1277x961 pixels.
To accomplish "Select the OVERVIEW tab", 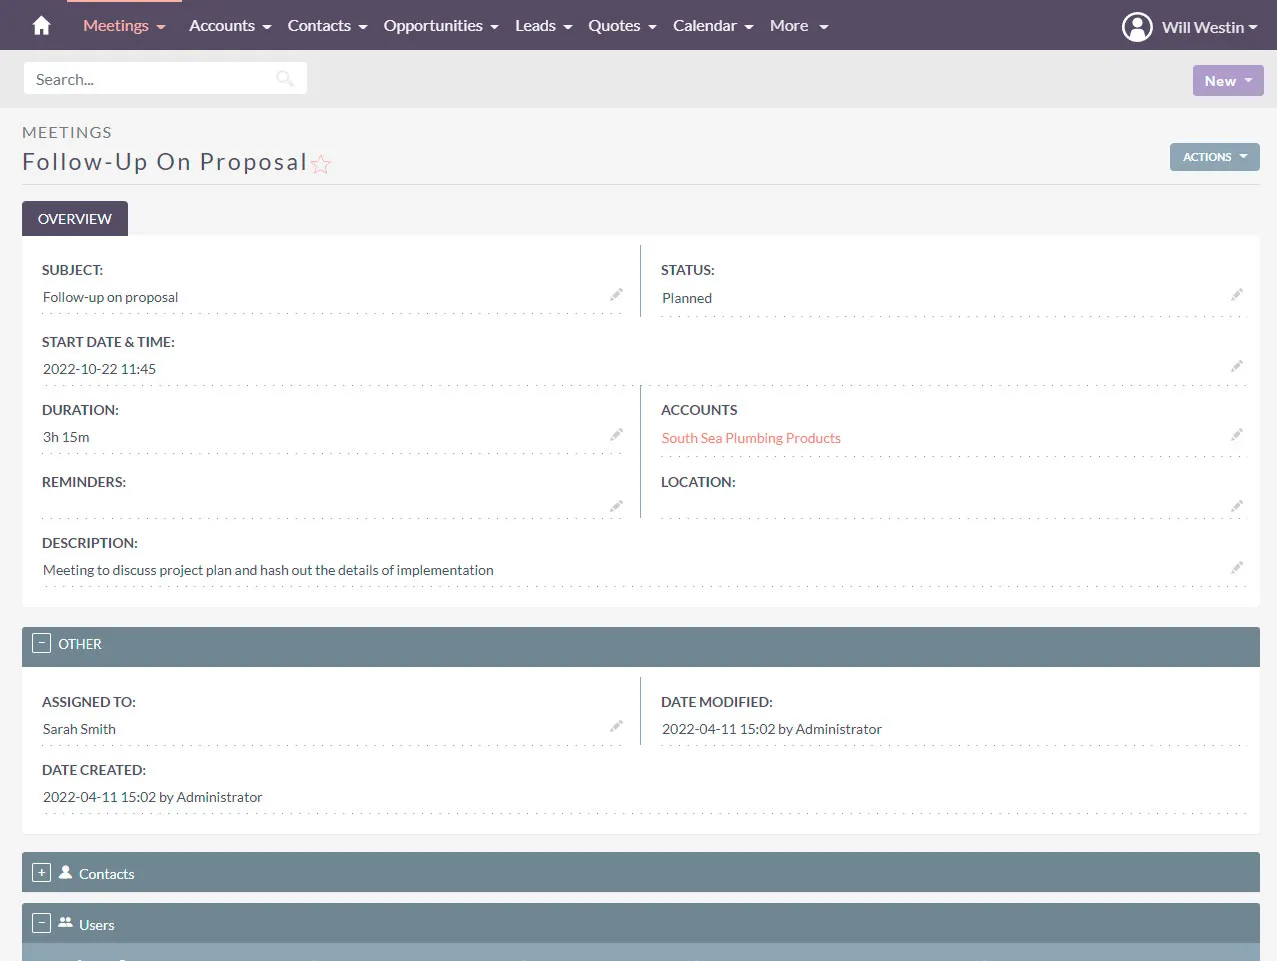I will (75, 219).
